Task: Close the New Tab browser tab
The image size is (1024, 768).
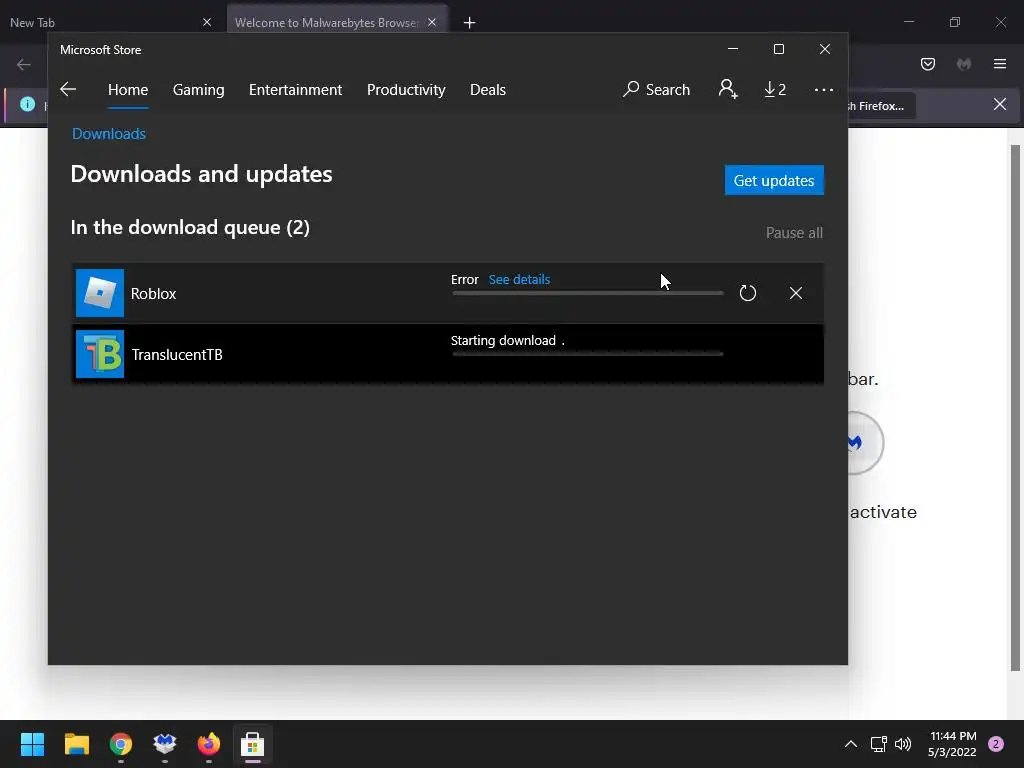Action: [207, 22]
